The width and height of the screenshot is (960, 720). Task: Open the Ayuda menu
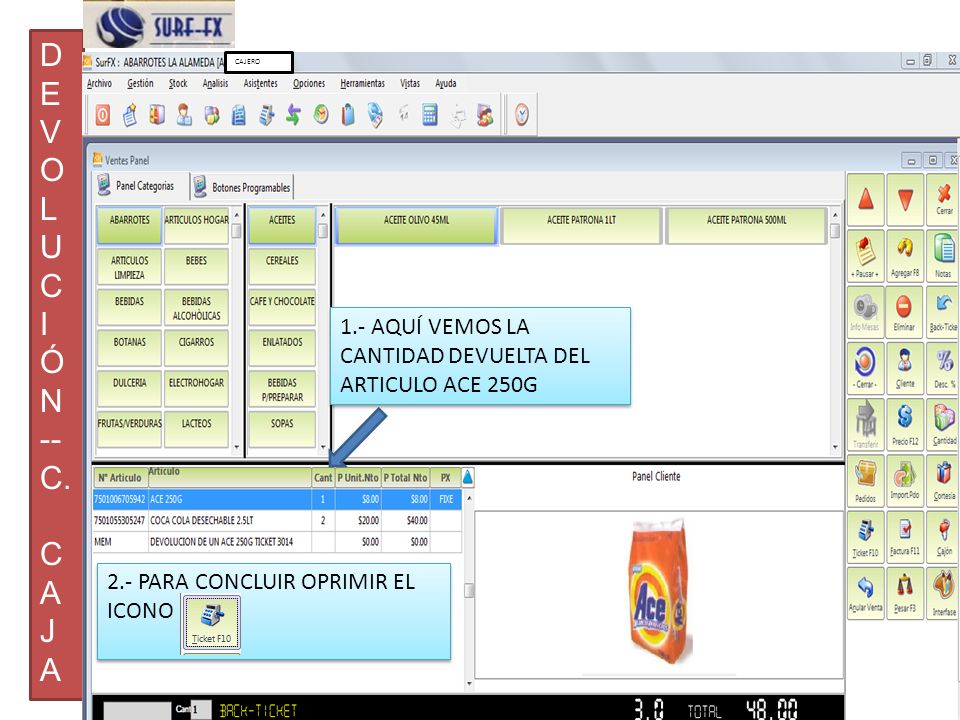(x=446, y=83)
